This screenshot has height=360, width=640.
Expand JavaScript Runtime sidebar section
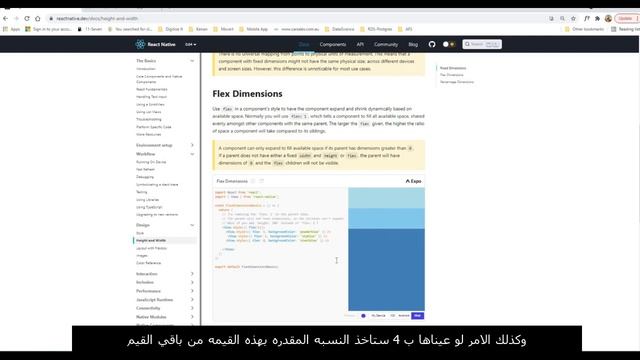click(x=165, y=300)
